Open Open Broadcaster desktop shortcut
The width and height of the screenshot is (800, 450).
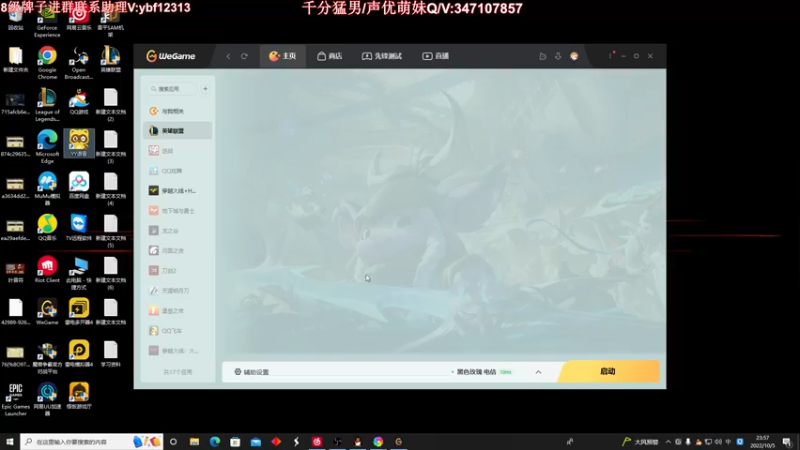(x=79, y=63)
